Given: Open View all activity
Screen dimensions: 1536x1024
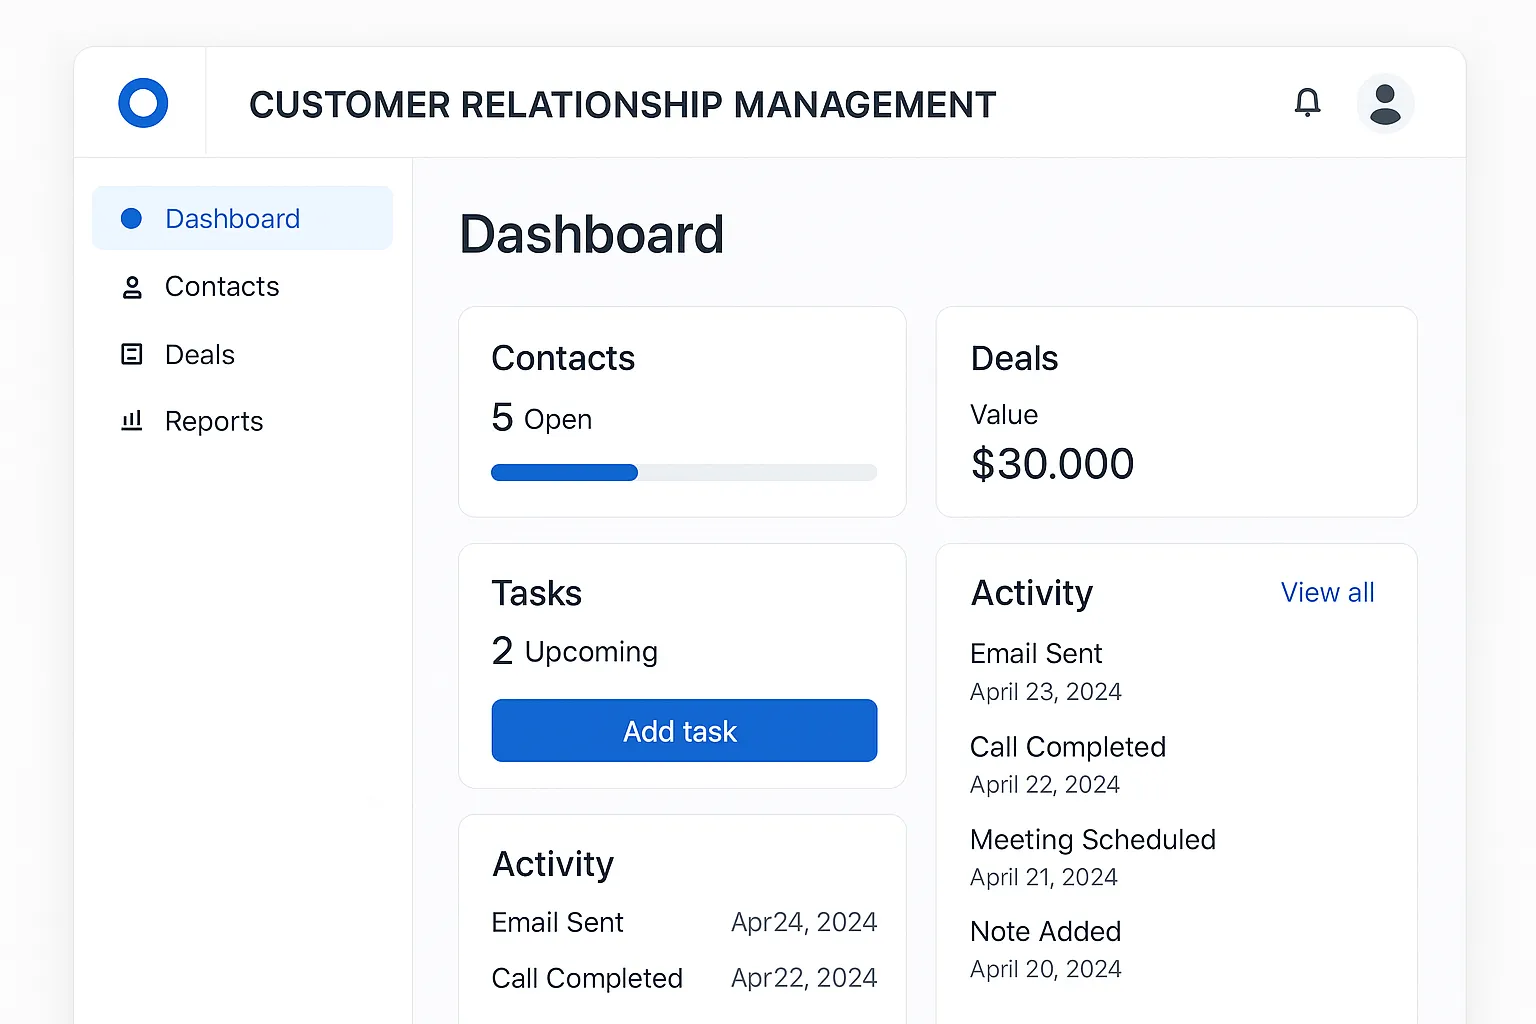Looking at the screenshot, I should click(1327, 592).
